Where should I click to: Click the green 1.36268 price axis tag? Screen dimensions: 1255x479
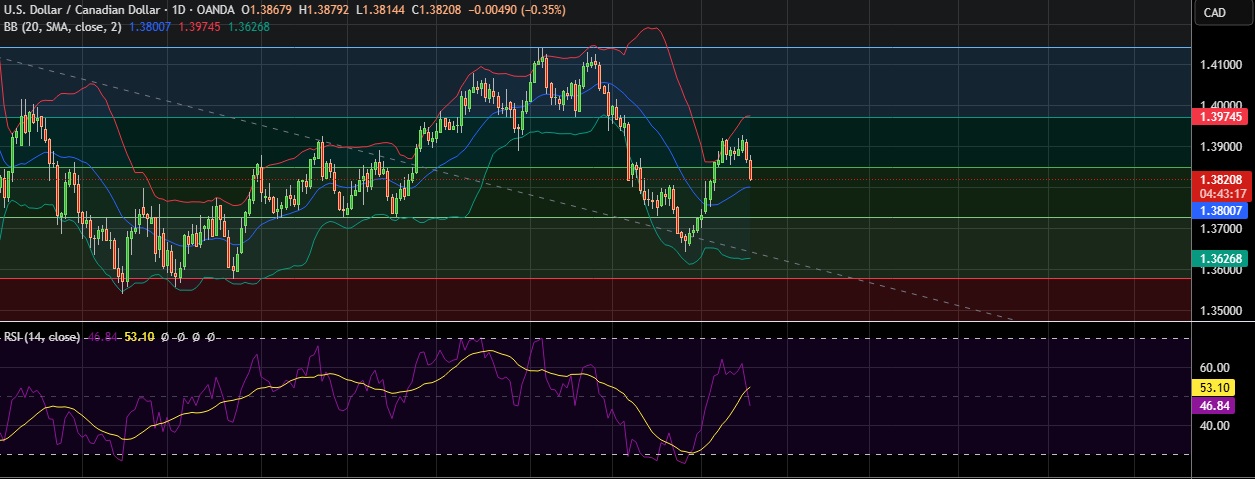(1219, 258)
